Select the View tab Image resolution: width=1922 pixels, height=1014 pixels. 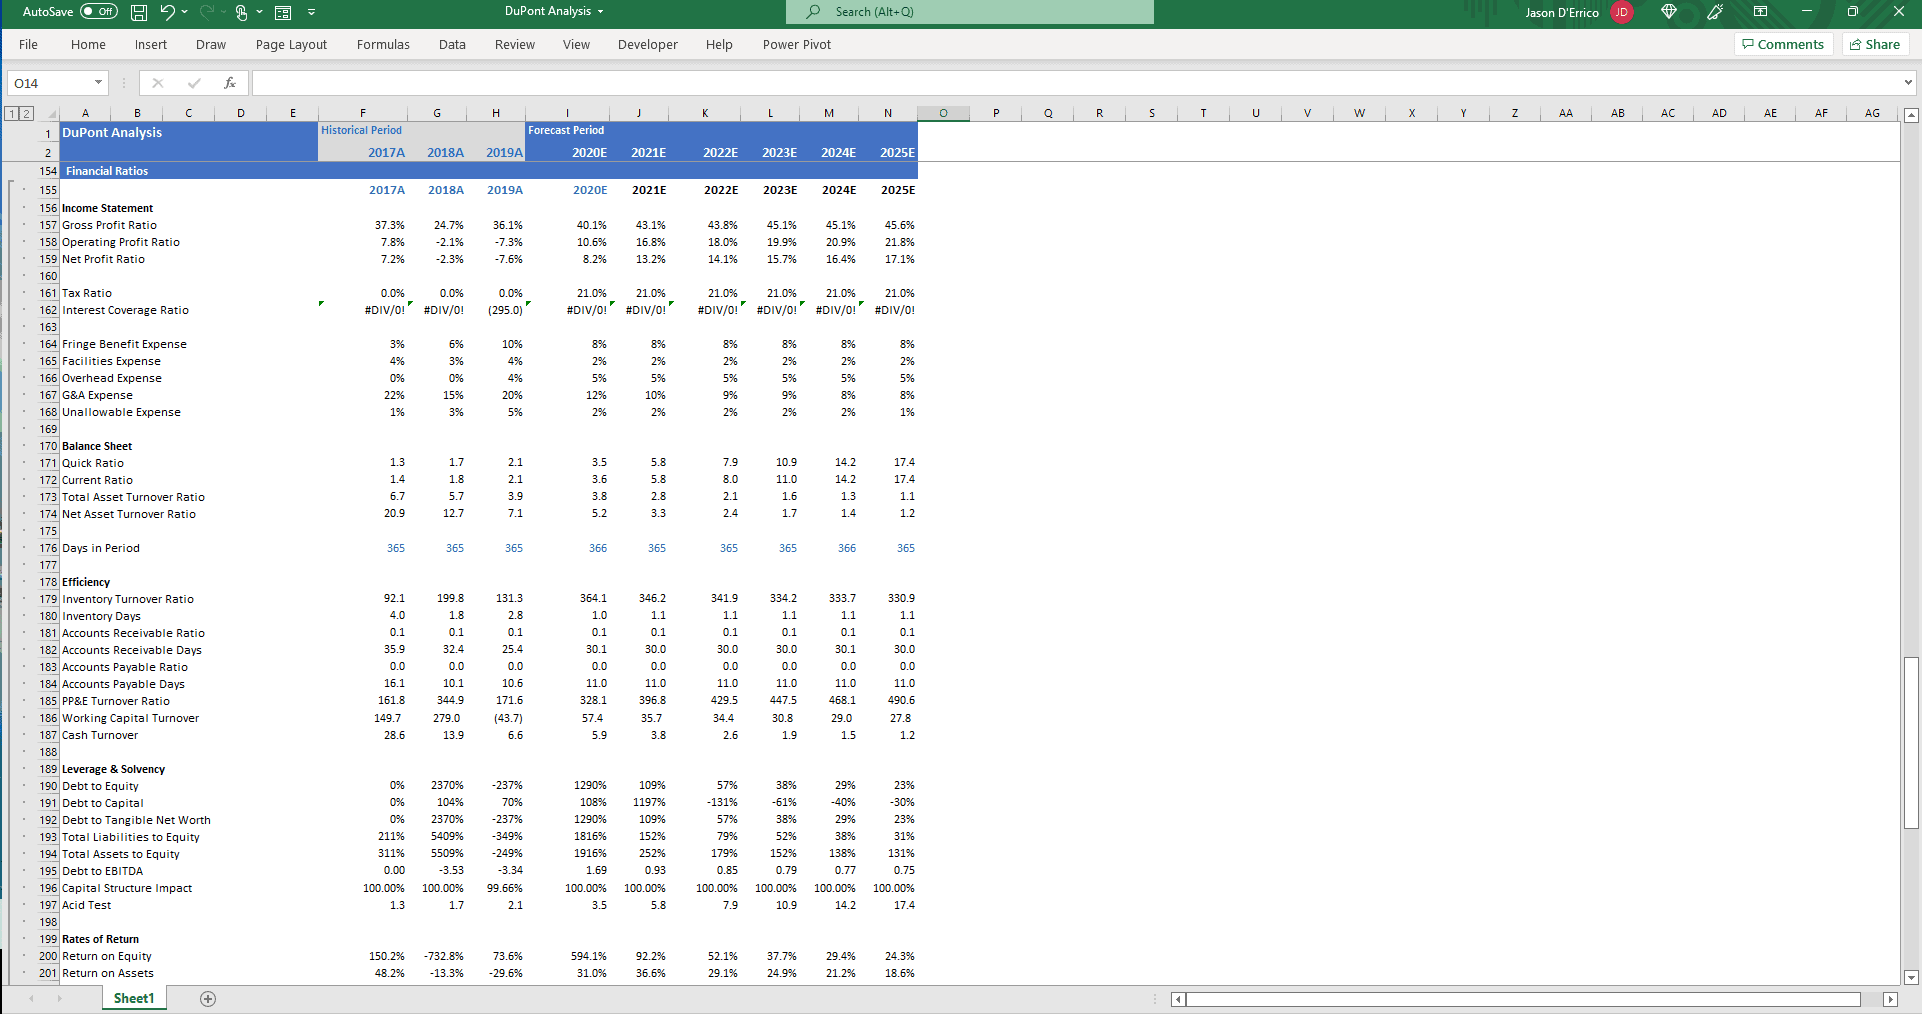tap(576, 44)
